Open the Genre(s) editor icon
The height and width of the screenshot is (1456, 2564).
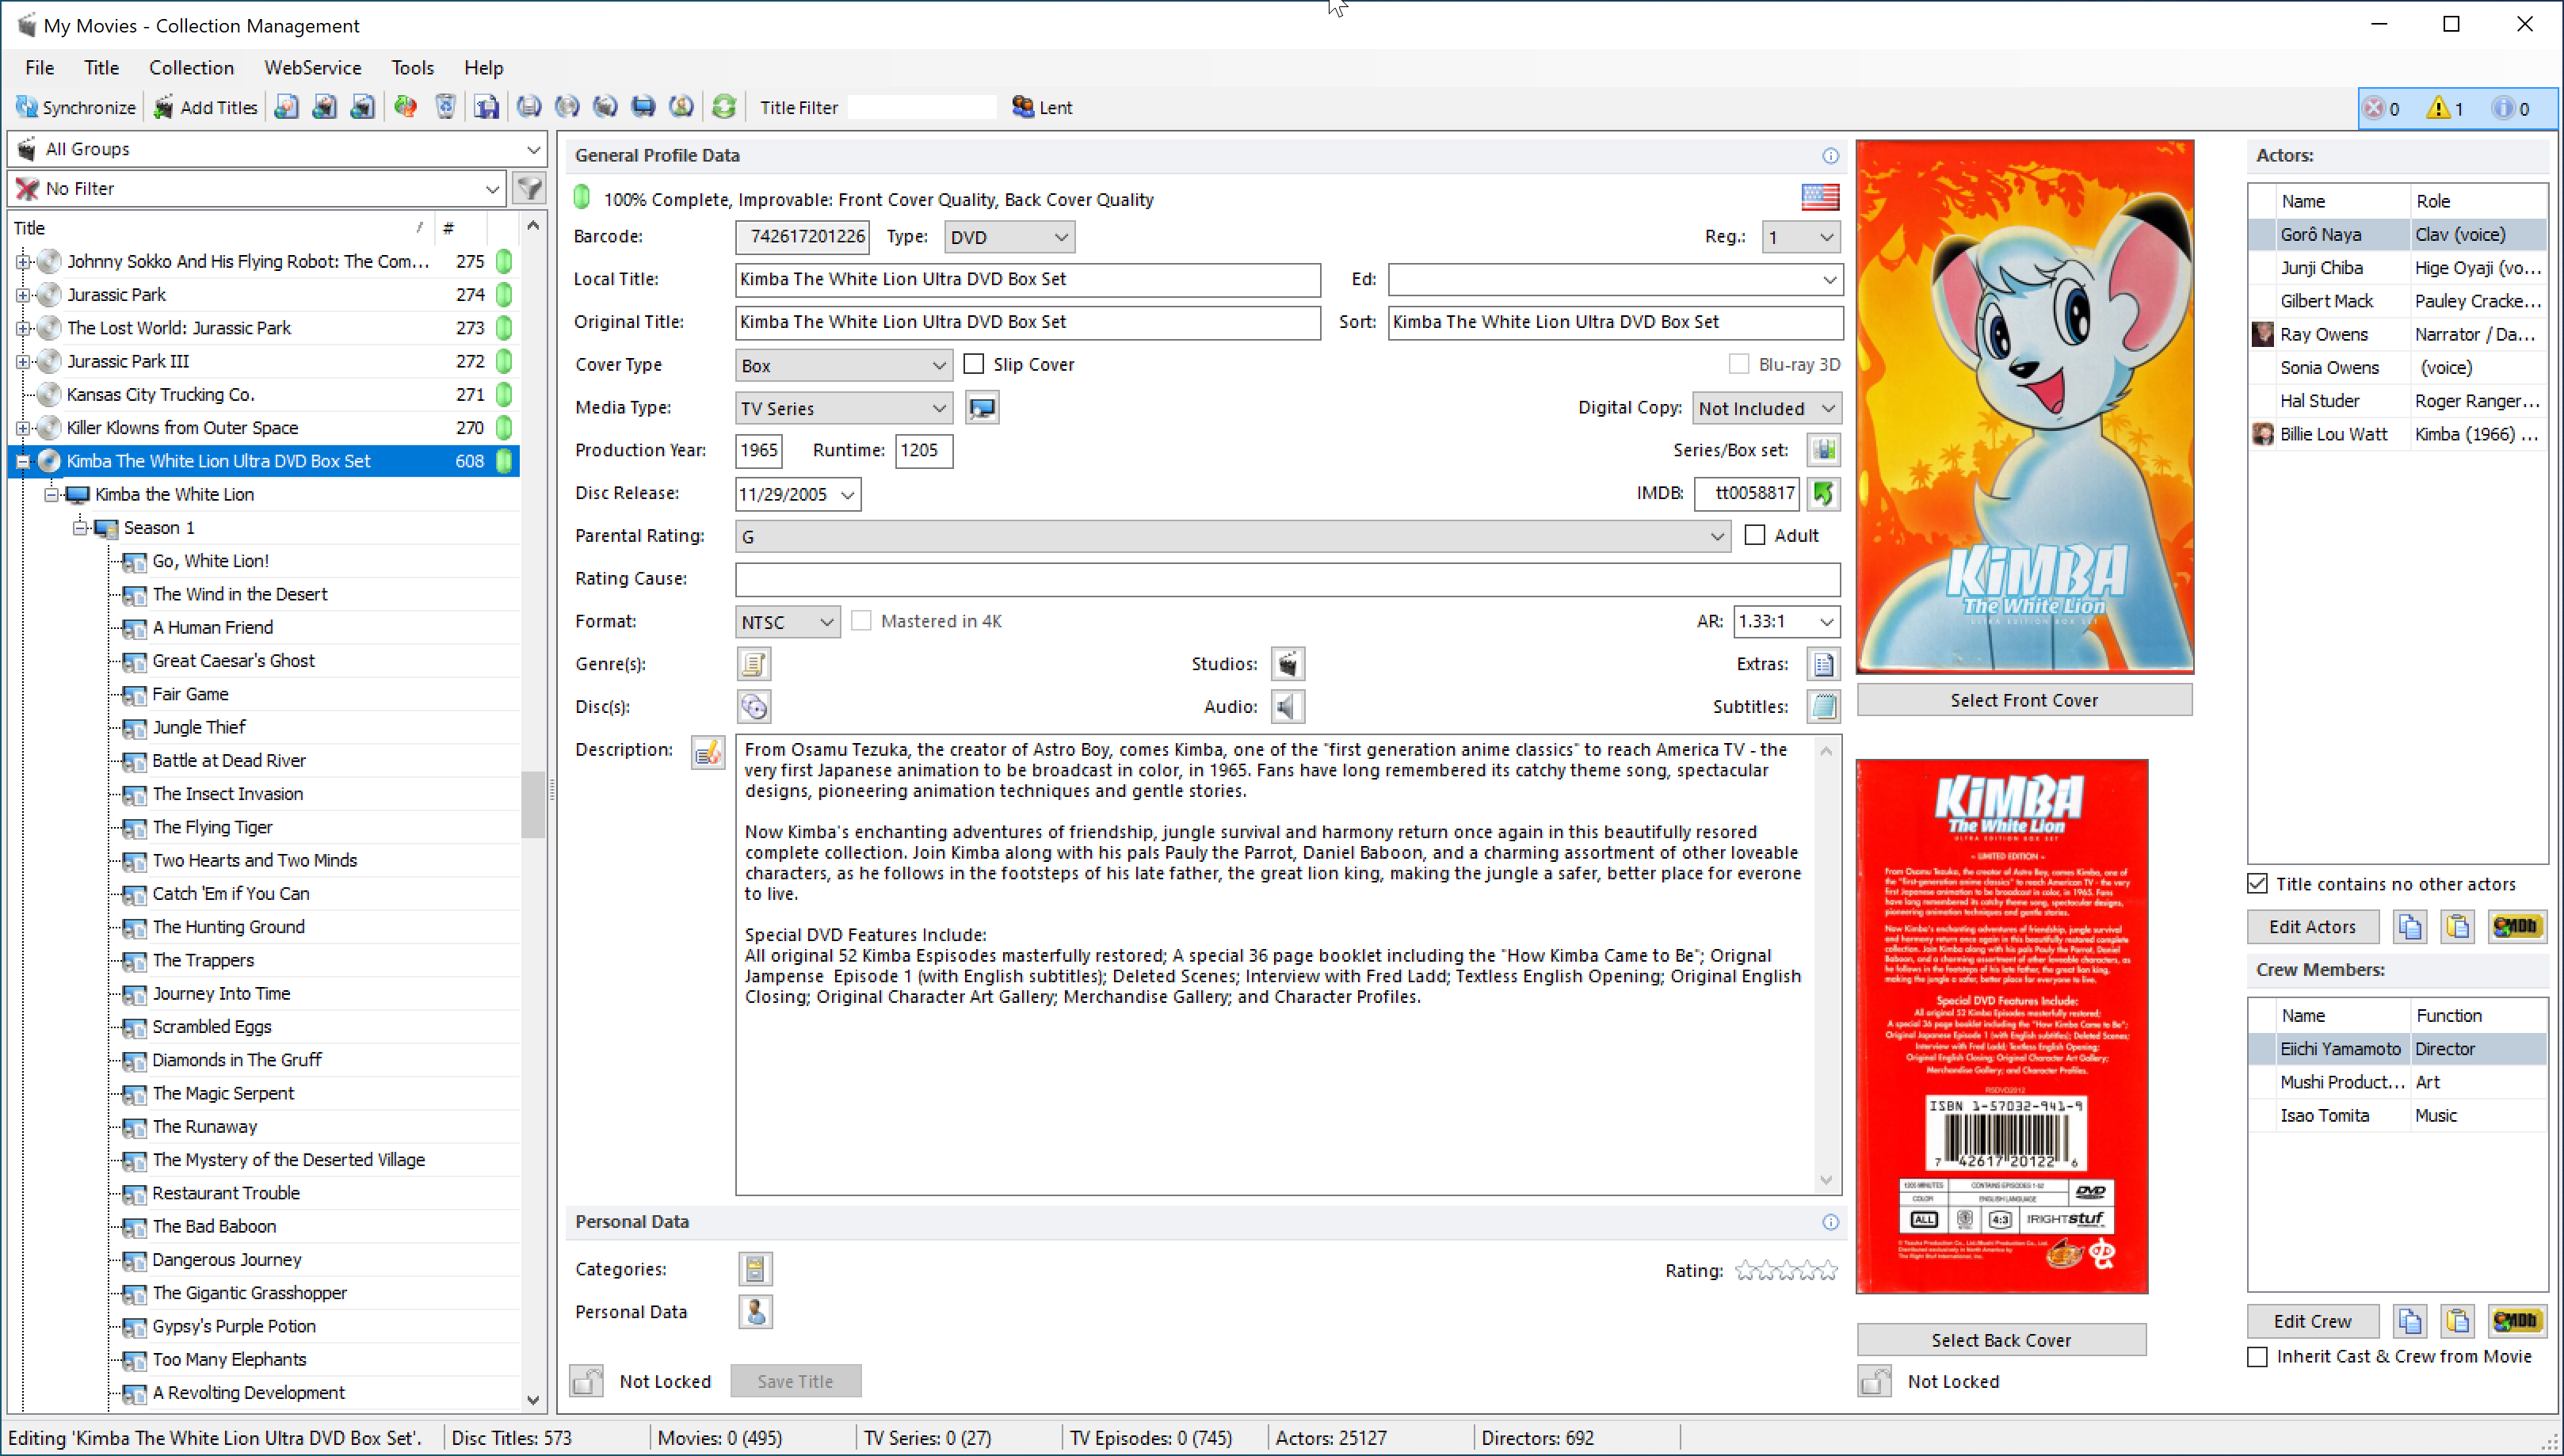(754, 664)
